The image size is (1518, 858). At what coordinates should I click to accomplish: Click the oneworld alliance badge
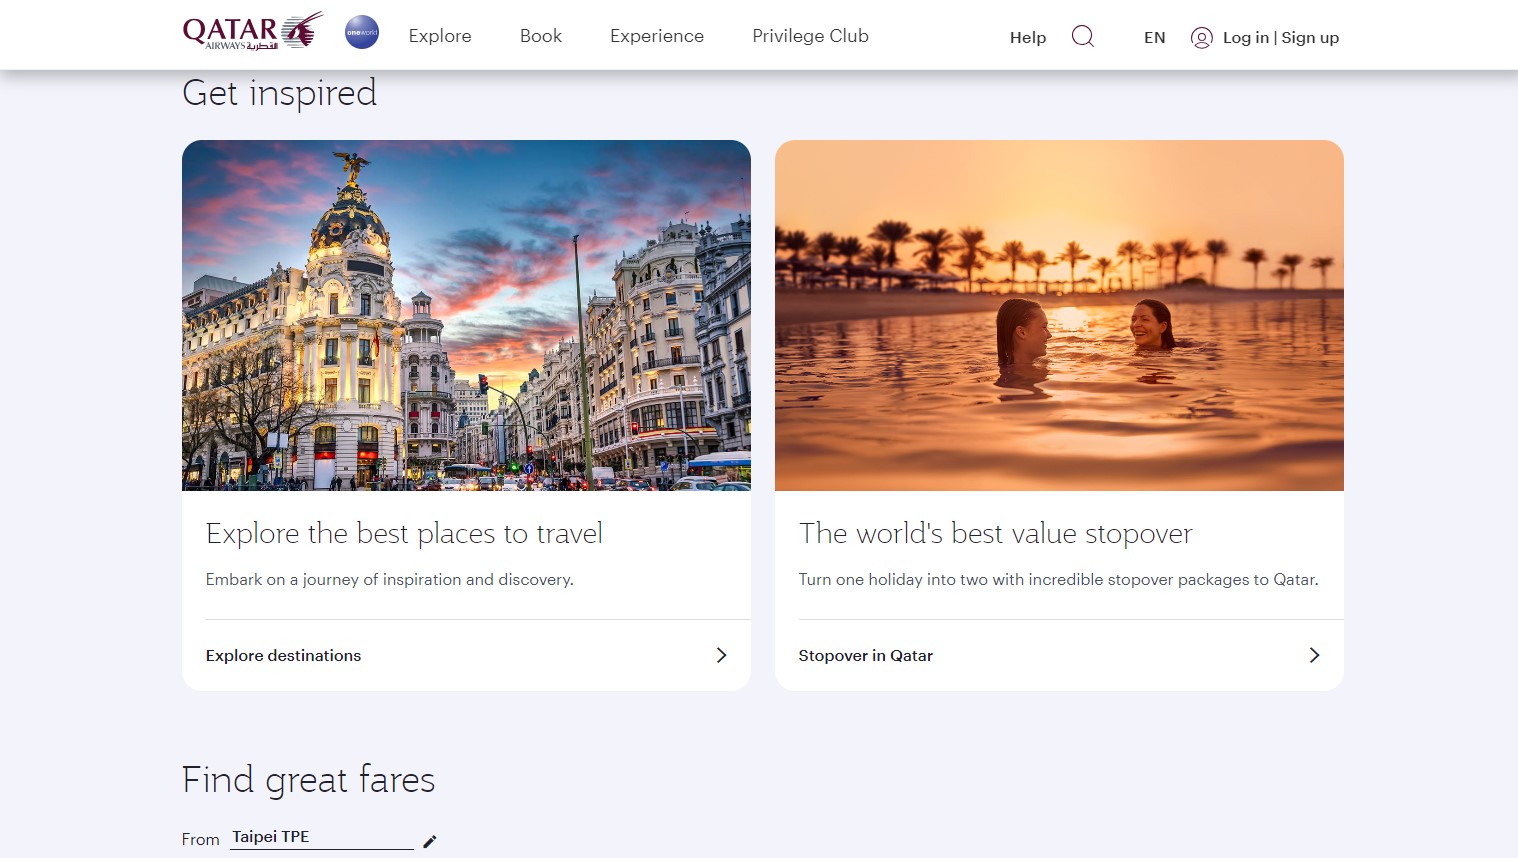(362, 32)
